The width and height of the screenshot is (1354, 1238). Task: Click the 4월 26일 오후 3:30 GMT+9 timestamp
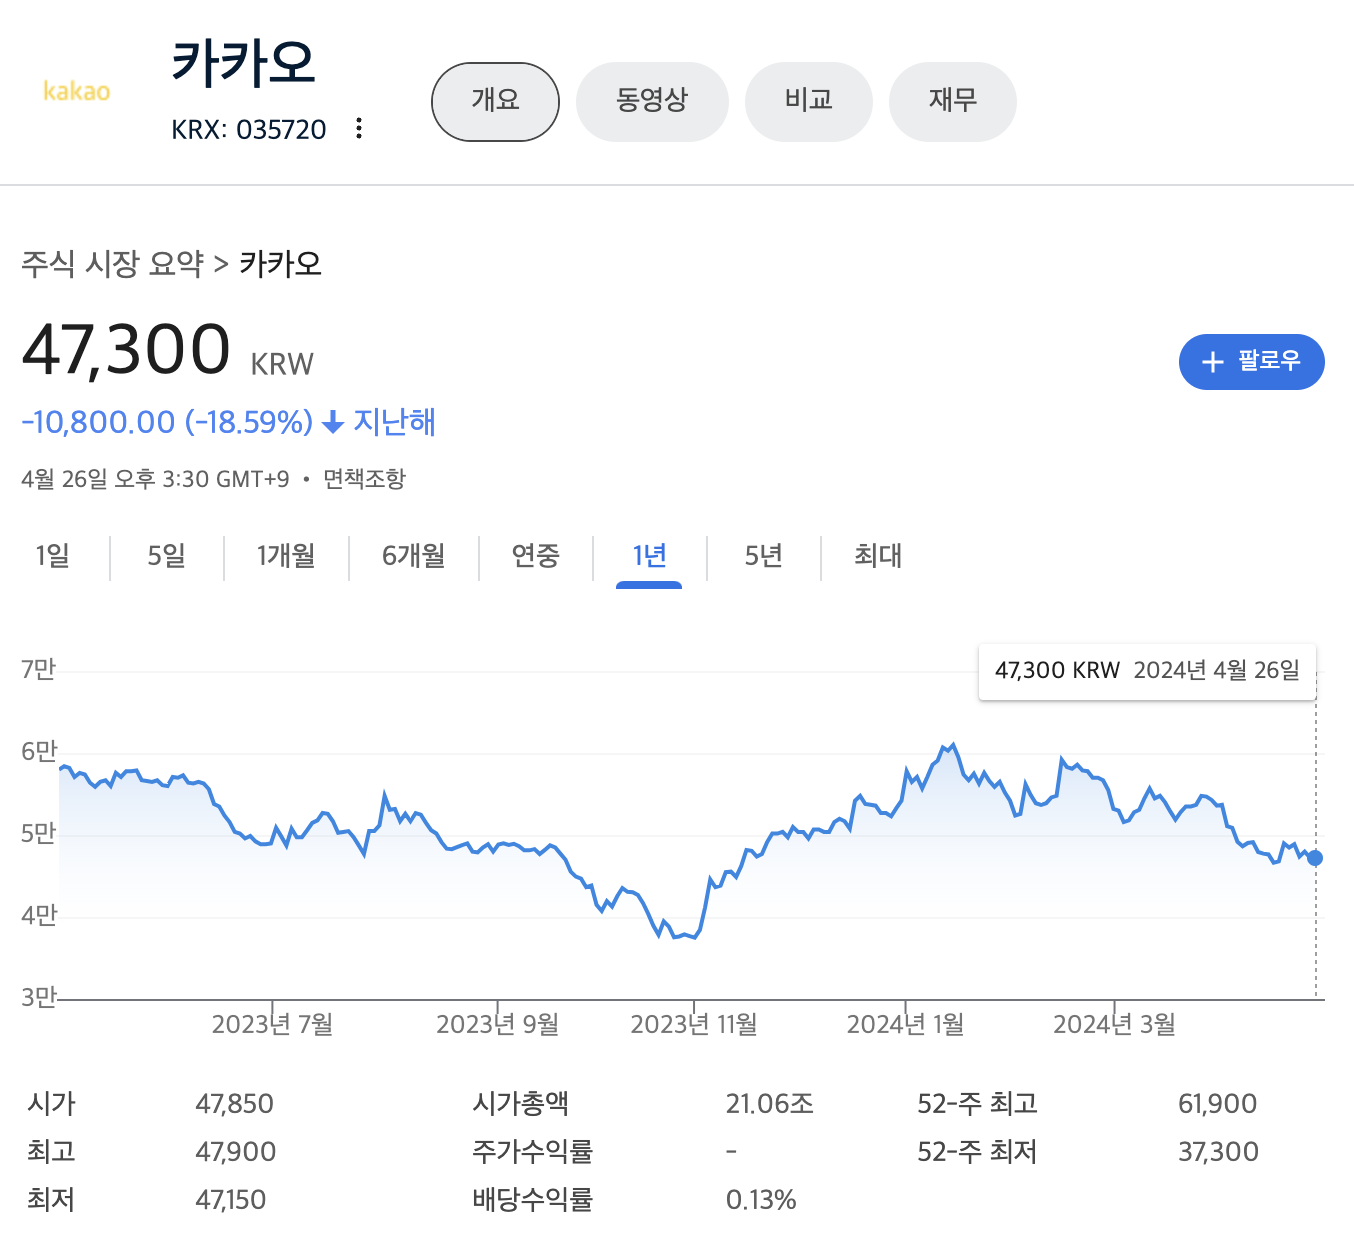[155, 479]
